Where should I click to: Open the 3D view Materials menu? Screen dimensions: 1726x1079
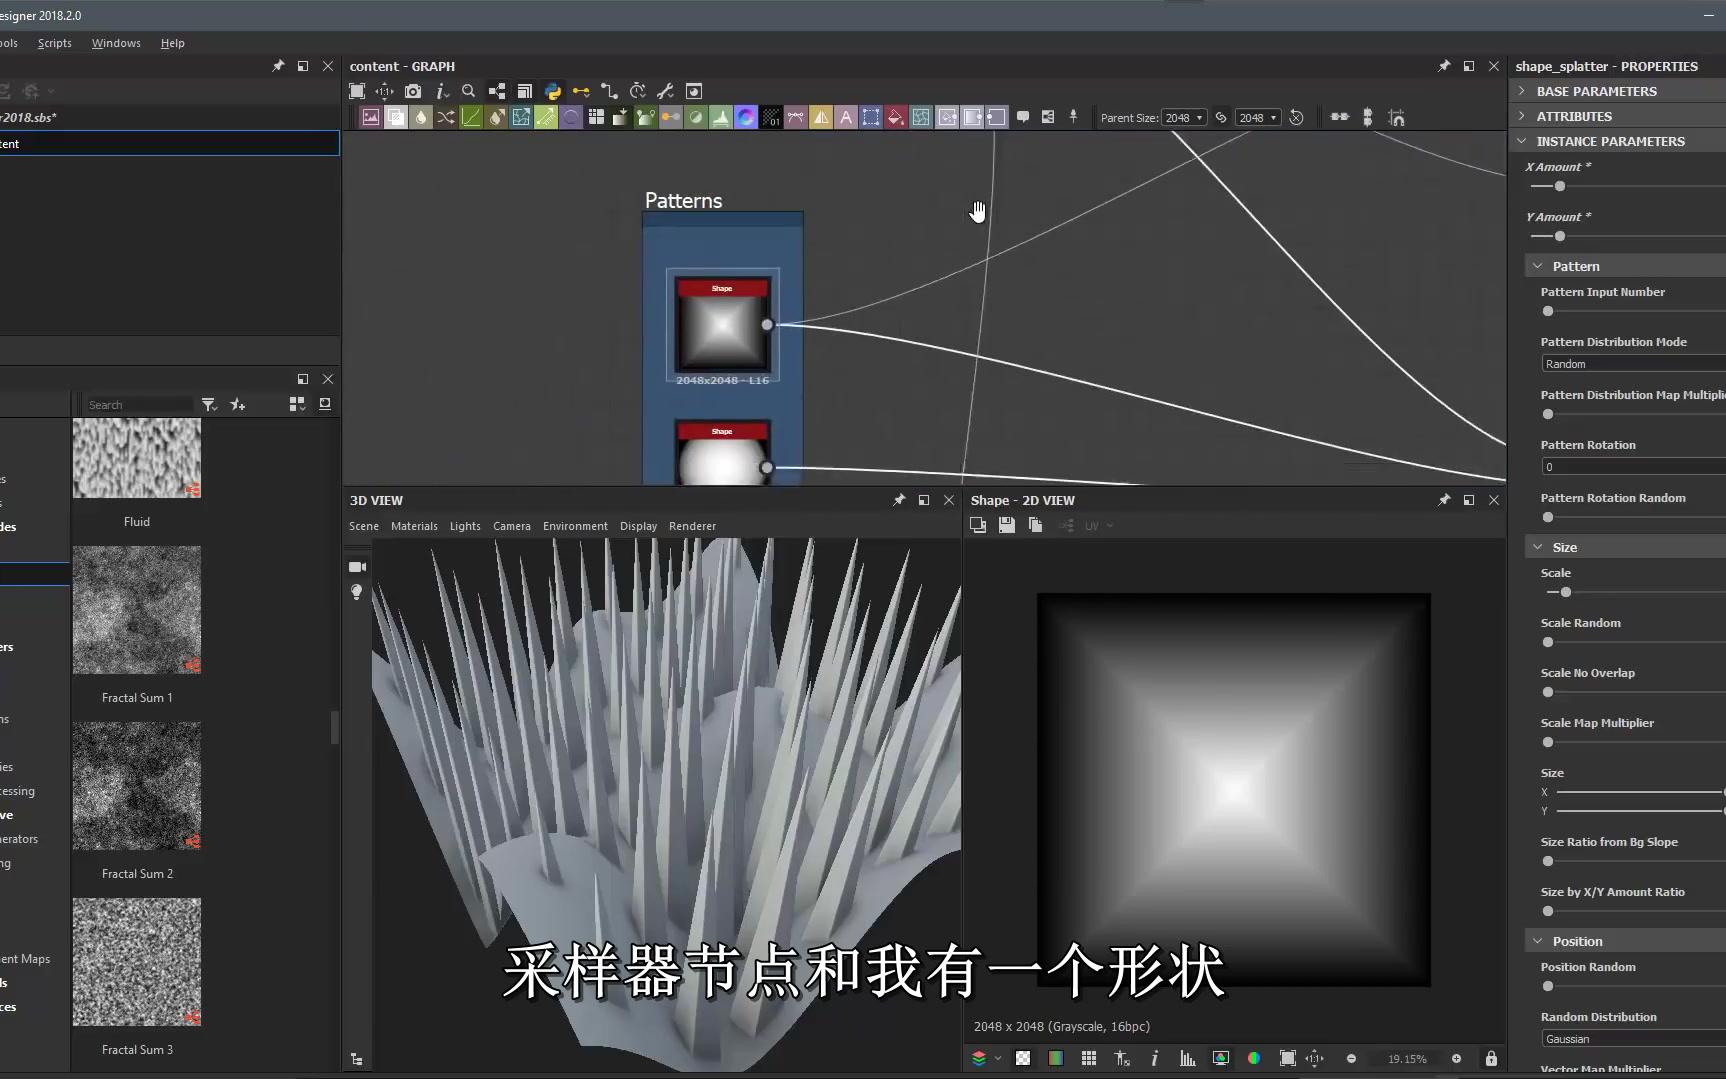point(414,526)
